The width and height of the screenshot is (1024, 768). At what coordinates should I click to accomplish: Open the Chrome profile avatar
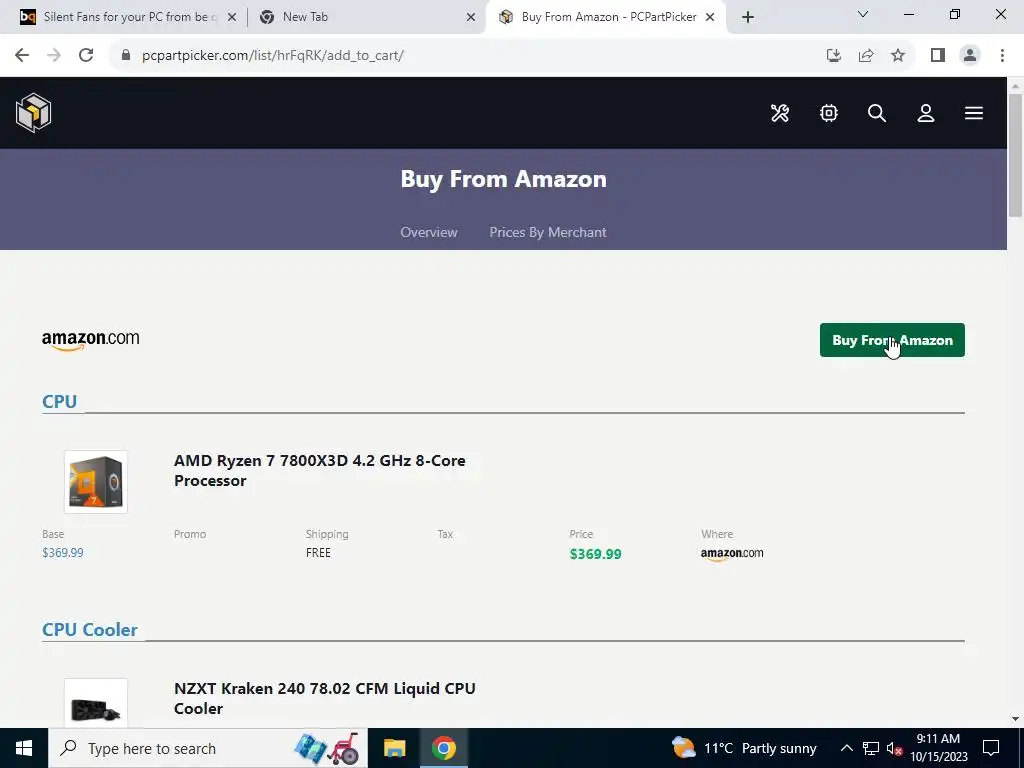[x=970, y=55]
